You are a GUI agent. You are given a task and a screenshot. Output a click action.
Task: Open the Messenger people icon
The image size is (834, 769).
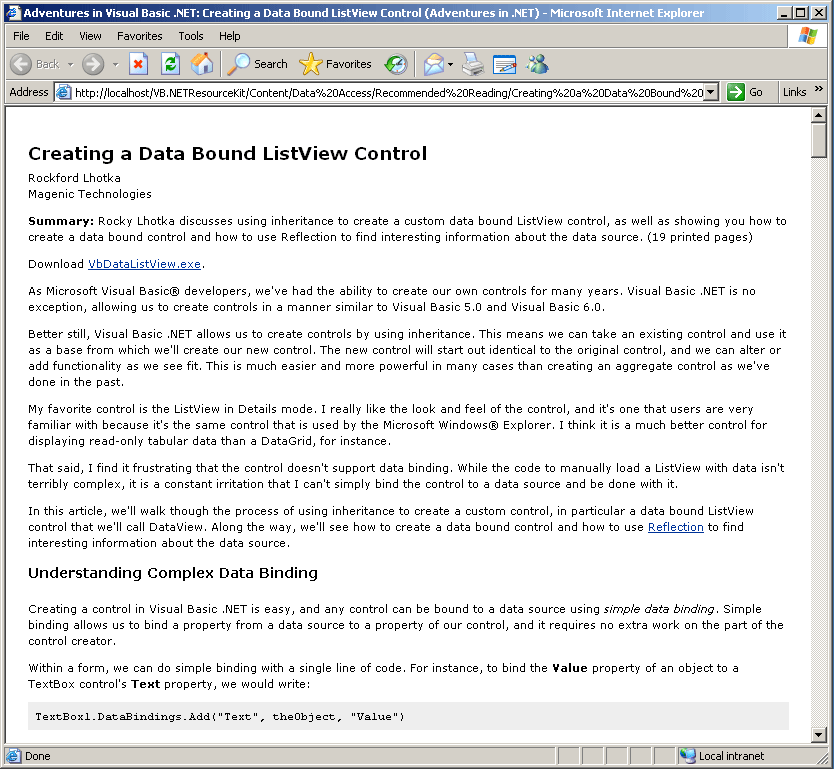537,64
